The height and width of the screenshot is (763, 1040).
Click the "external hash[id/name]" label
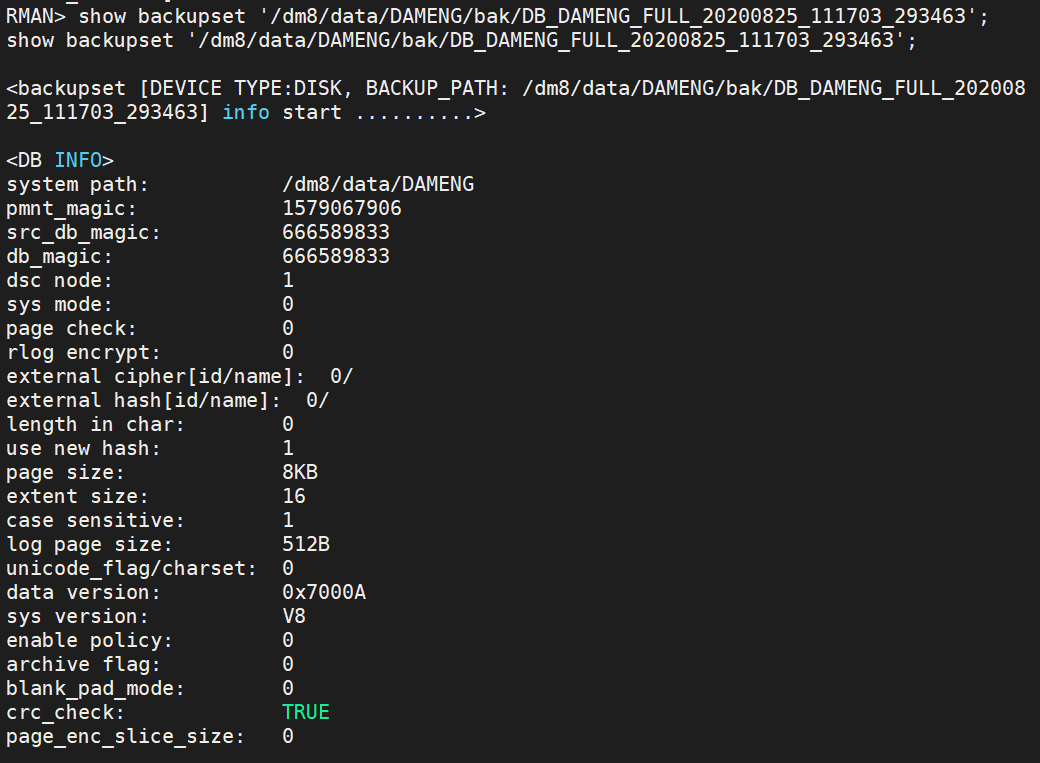[x=143, y=400]
